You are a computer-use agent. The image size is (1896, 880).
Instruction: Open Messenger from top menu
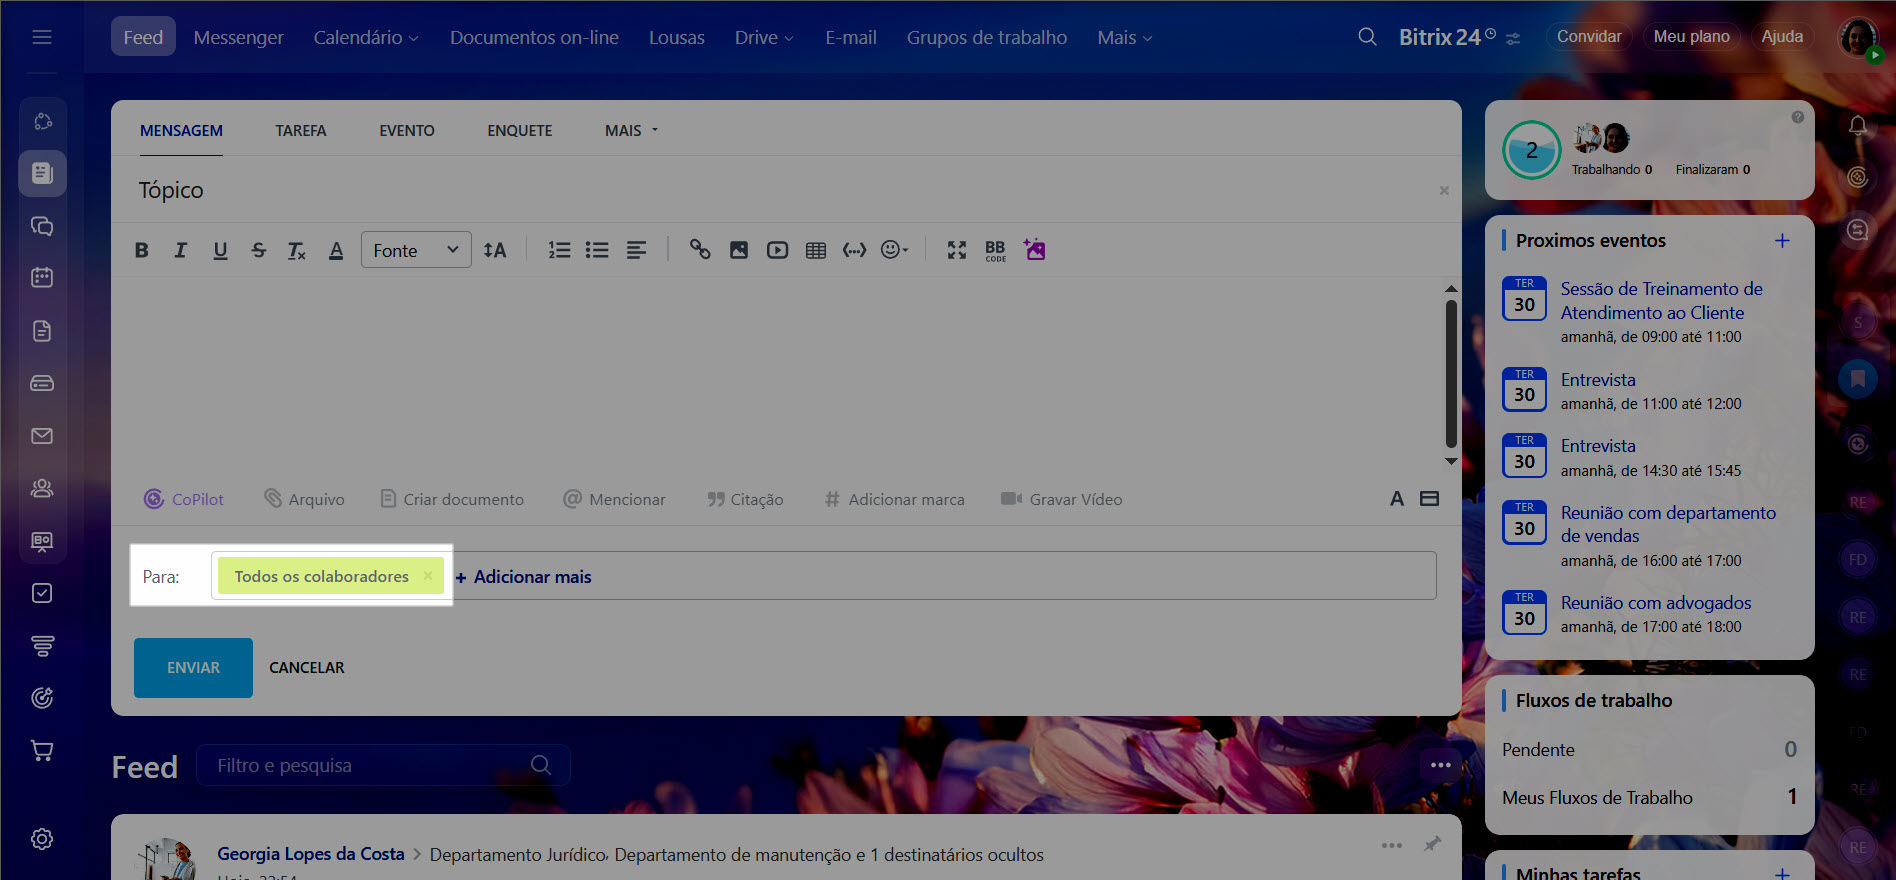point(238,37)
